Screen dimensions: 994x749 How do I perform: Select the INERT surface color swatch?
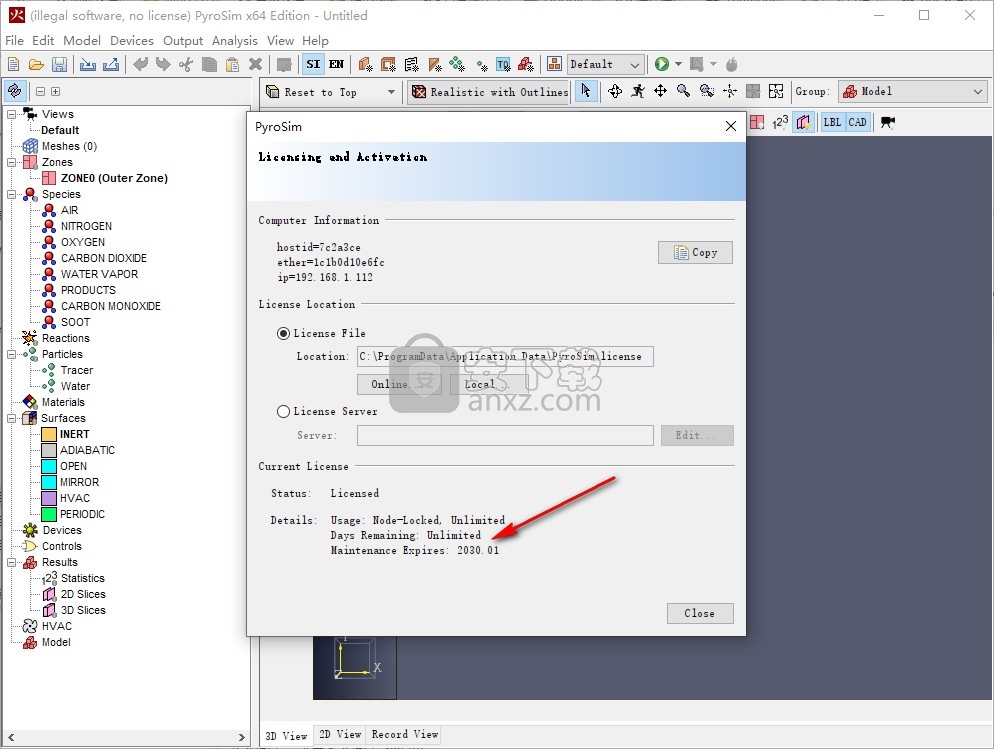pos(49,434)
